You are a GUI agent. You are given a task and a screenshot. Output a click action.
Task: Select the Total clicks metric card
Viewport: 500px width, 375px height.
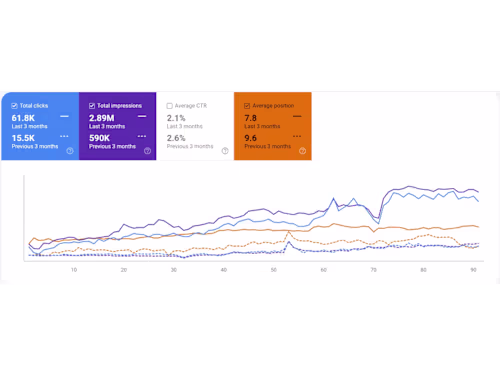pos(40,126)
